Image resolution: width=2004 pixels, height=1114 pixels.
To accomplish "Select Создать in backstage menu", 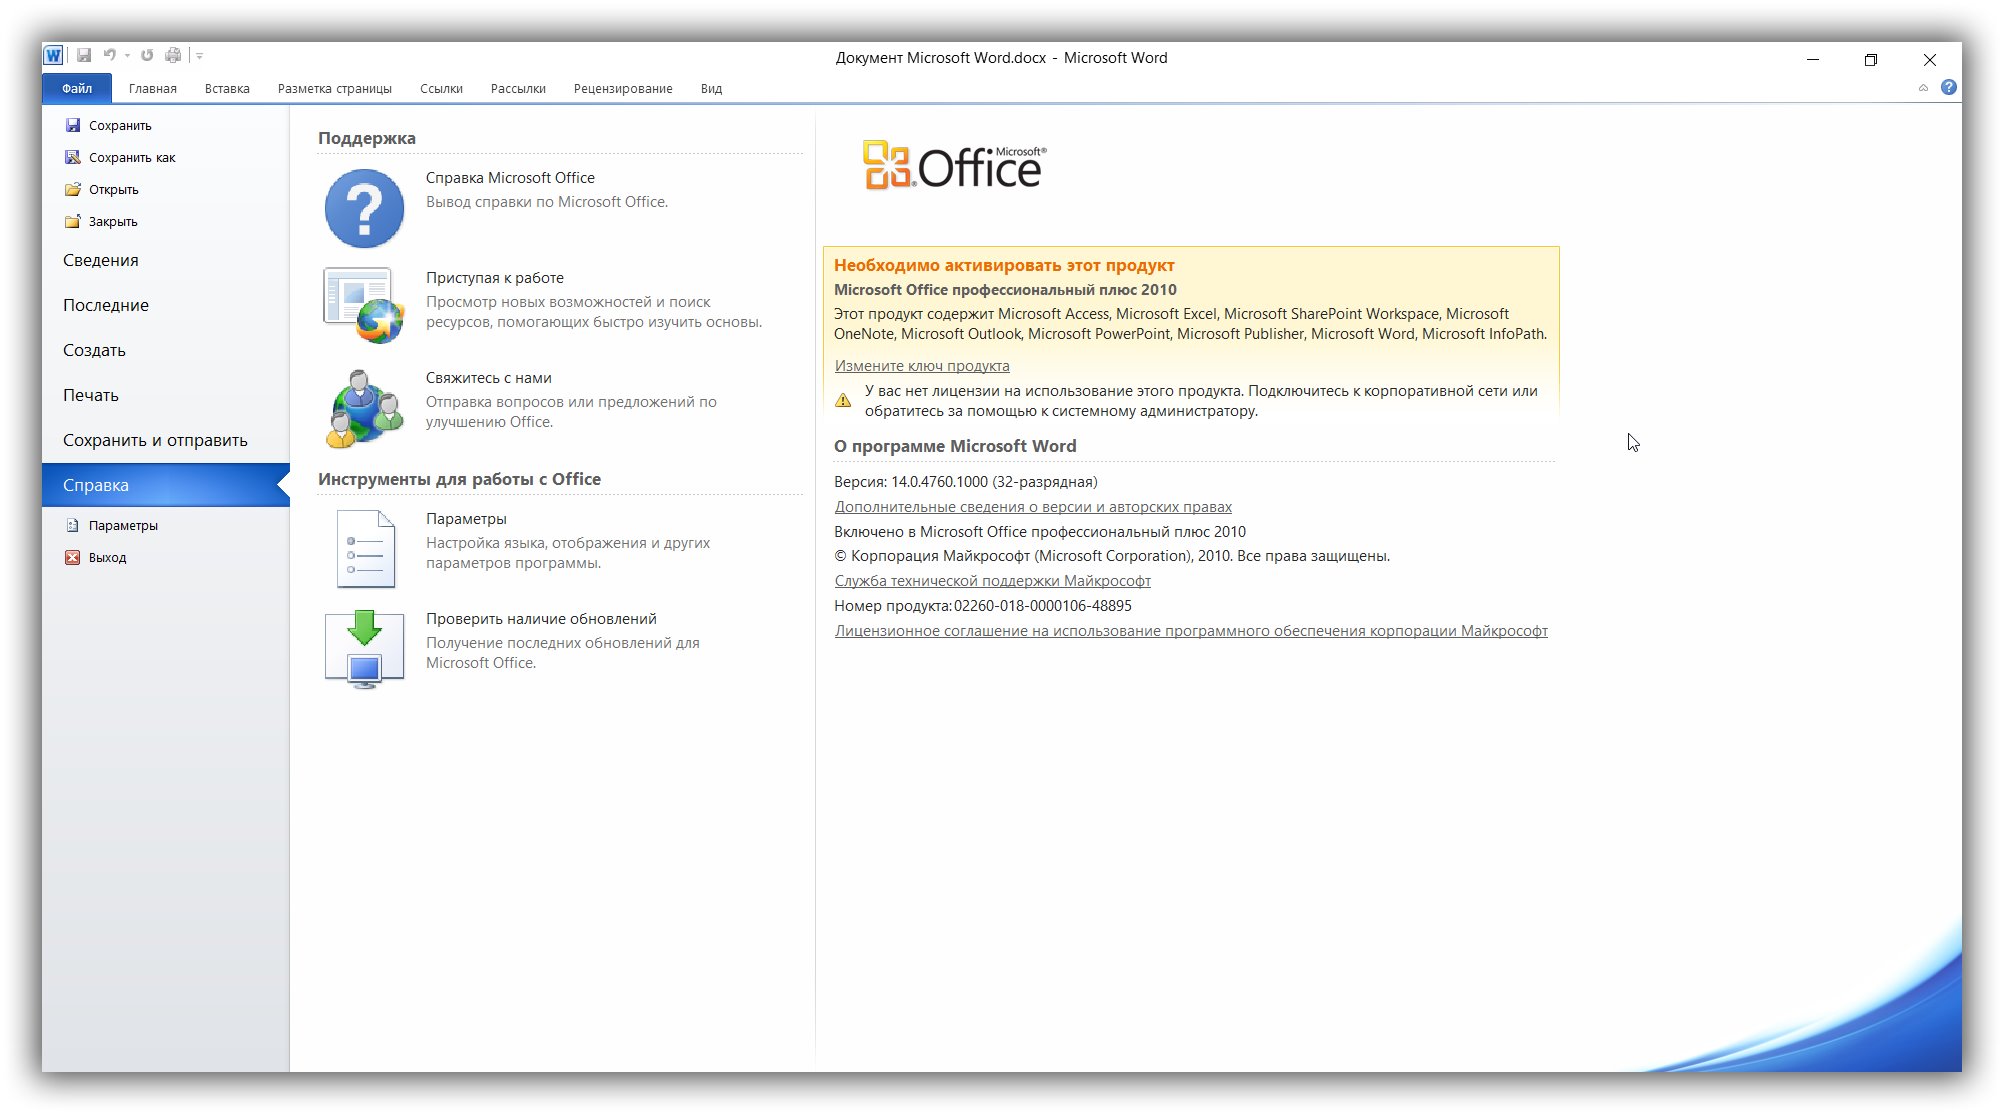I will [x=166, y=350].
